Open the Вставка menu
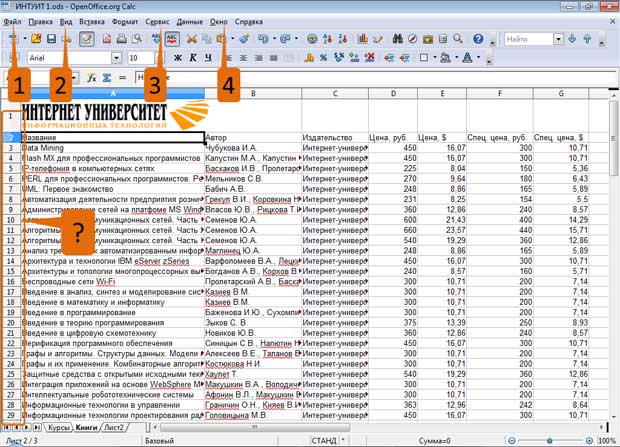The image size is (620, 447). pyautogui.click(x=92, y=22)
